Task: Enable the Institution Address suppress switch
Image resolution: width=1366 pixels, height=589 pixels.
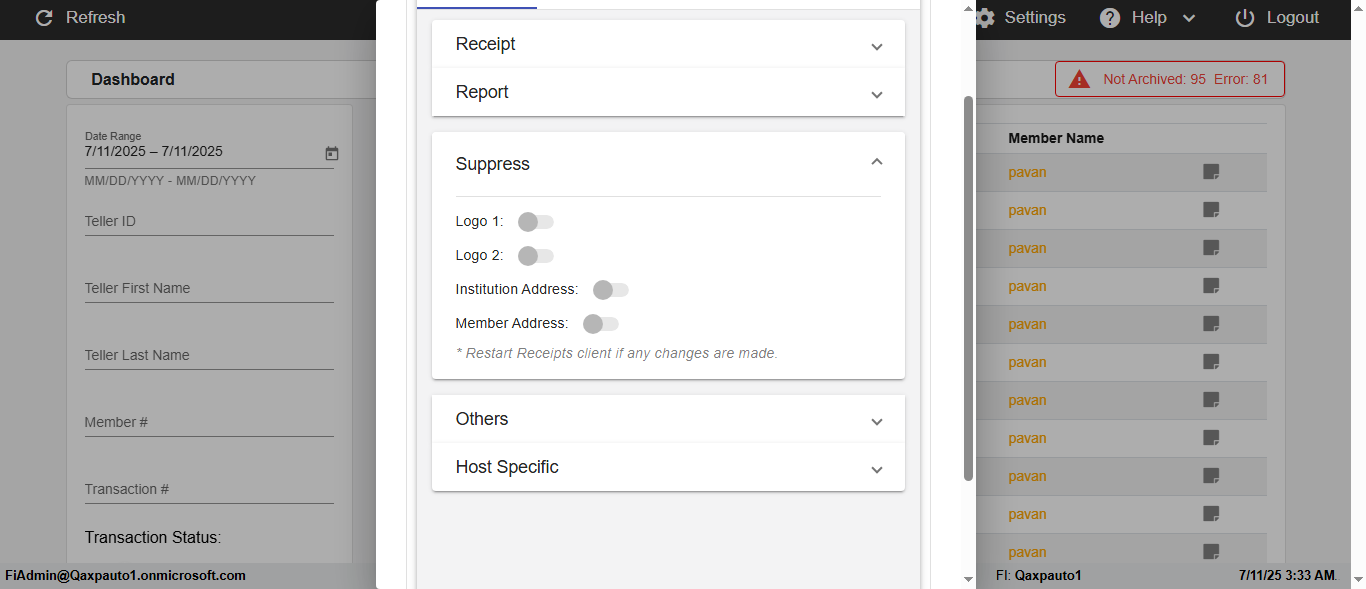Action: (610, 290)
